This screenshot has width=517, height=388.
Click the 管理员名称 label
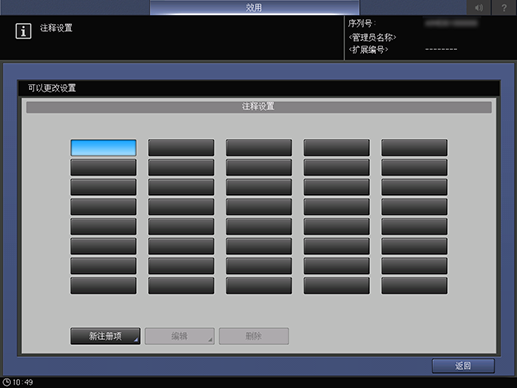coord(372,37)
